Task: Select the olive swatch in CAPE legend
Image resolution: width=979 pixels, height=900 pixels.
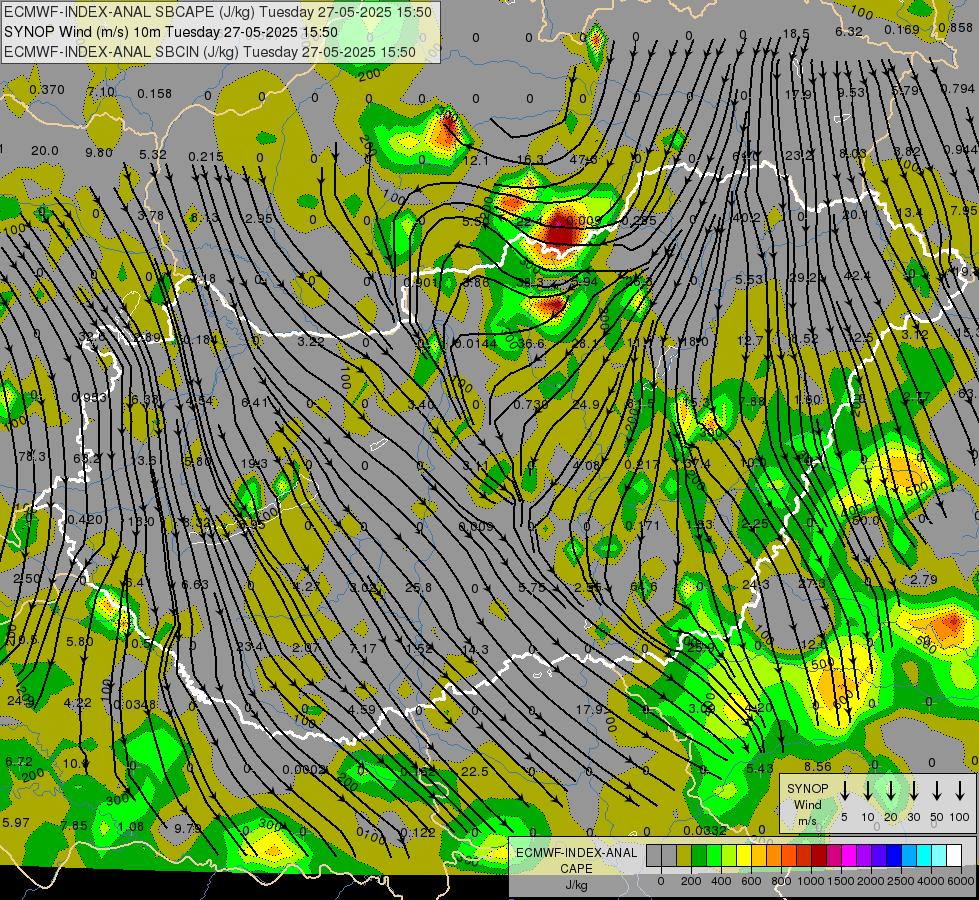Action: pos(684,855)
